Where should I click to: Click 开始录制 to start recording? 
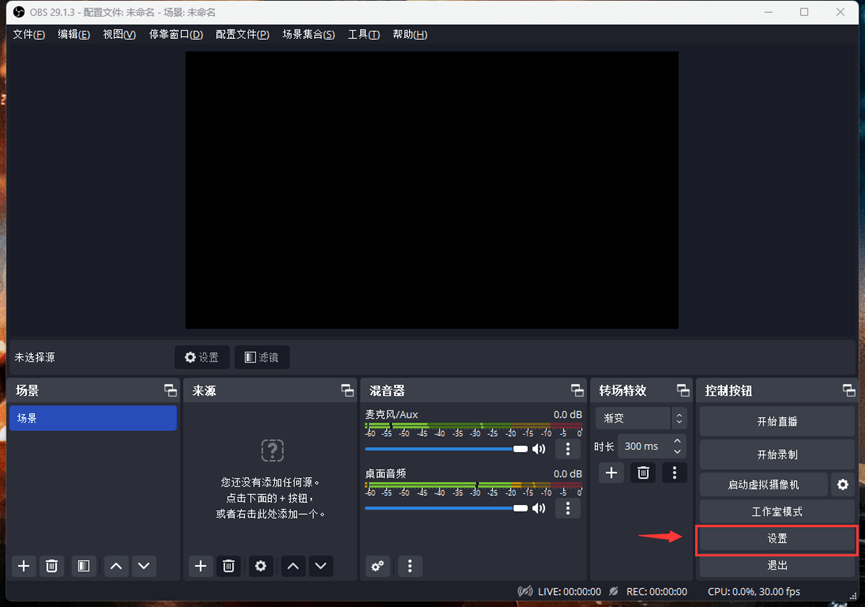777,455
